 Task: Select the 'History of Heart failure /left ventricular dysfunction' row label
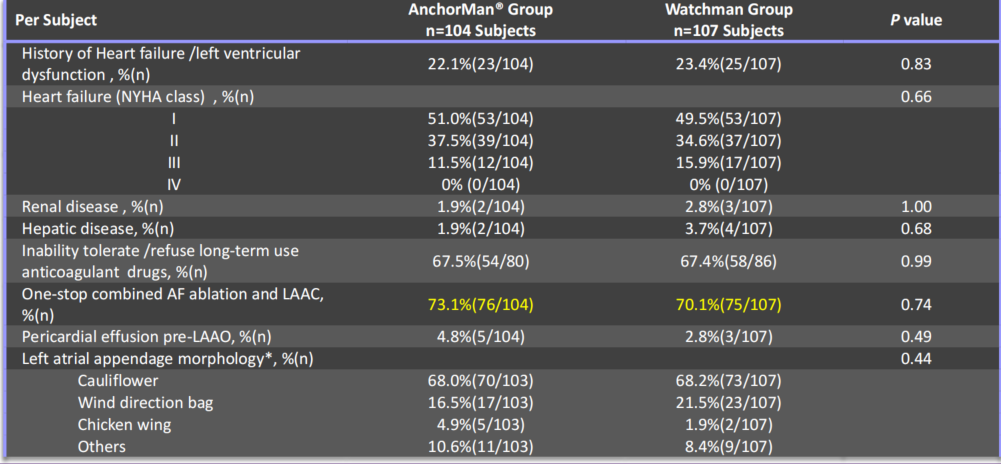coord(161,64)
